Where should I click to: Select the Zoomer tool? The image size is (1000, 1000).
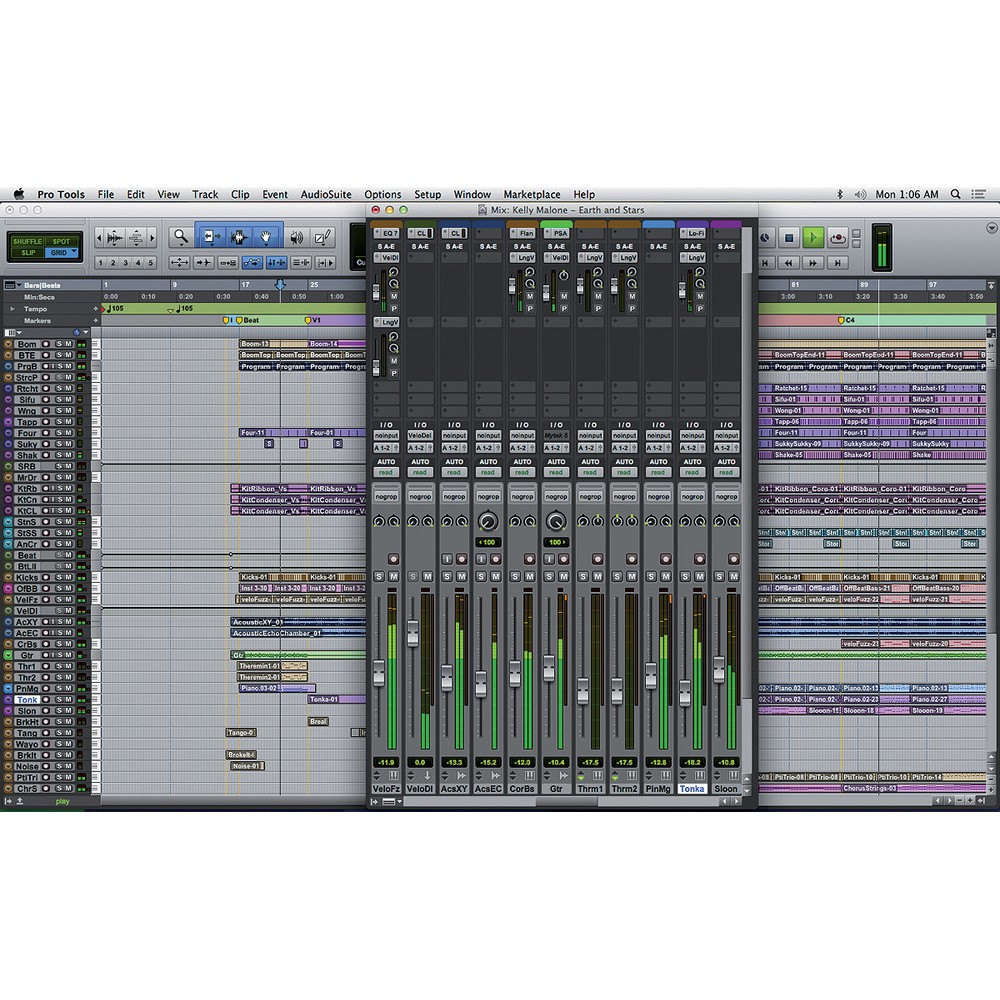(181, 238)
